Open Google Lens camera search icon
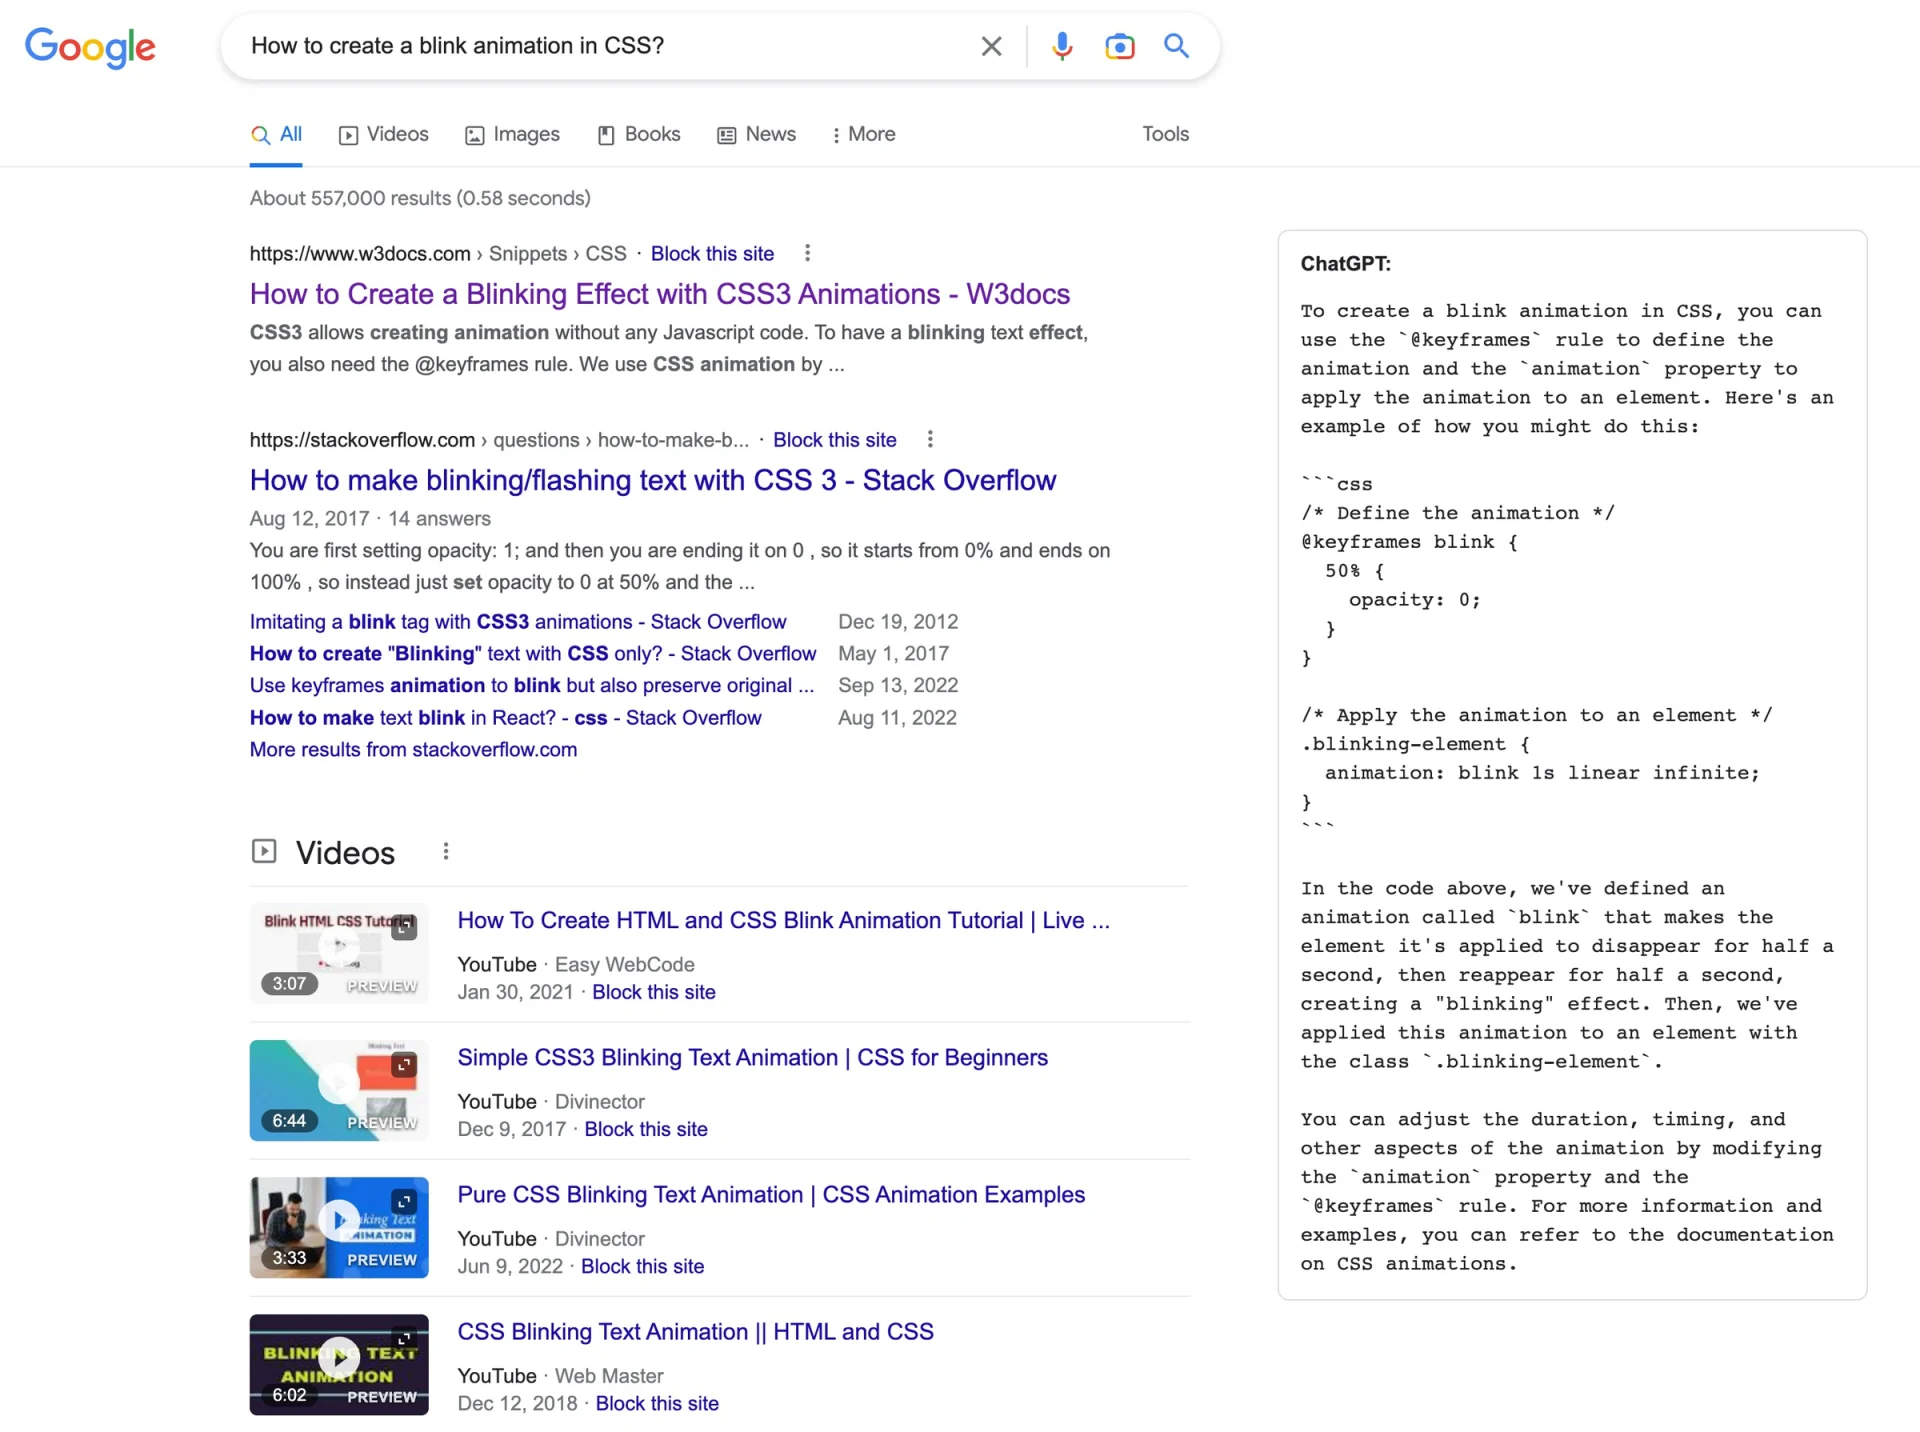This screenshot has height=1432, width=1920. pos(1119,46)
